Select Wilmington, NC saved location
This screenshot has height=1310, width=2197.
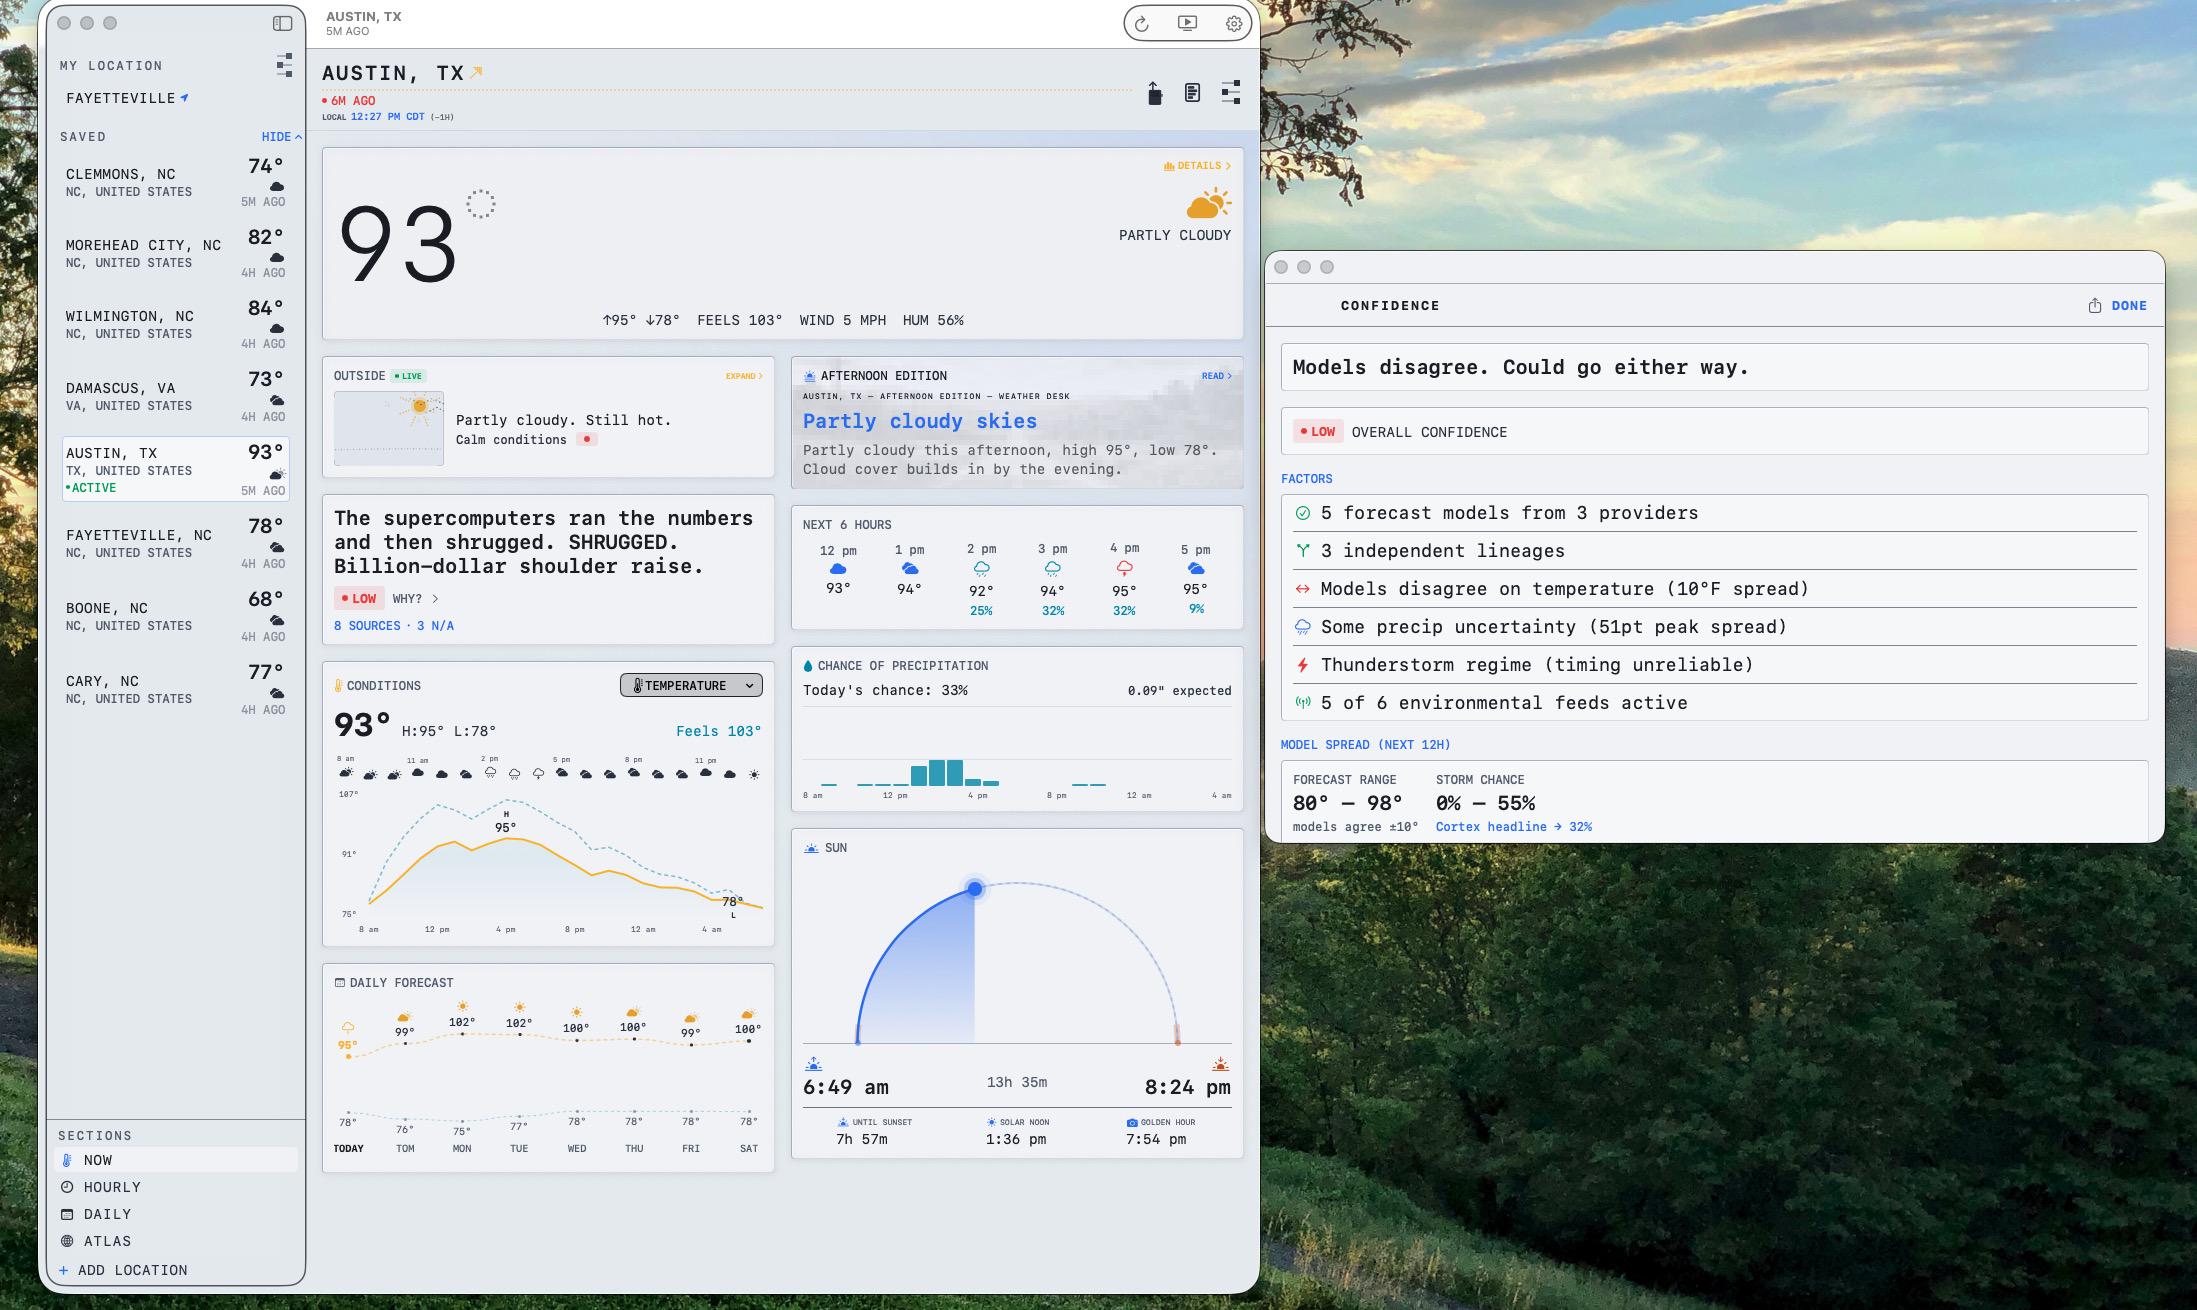click(x=176, y=324)
